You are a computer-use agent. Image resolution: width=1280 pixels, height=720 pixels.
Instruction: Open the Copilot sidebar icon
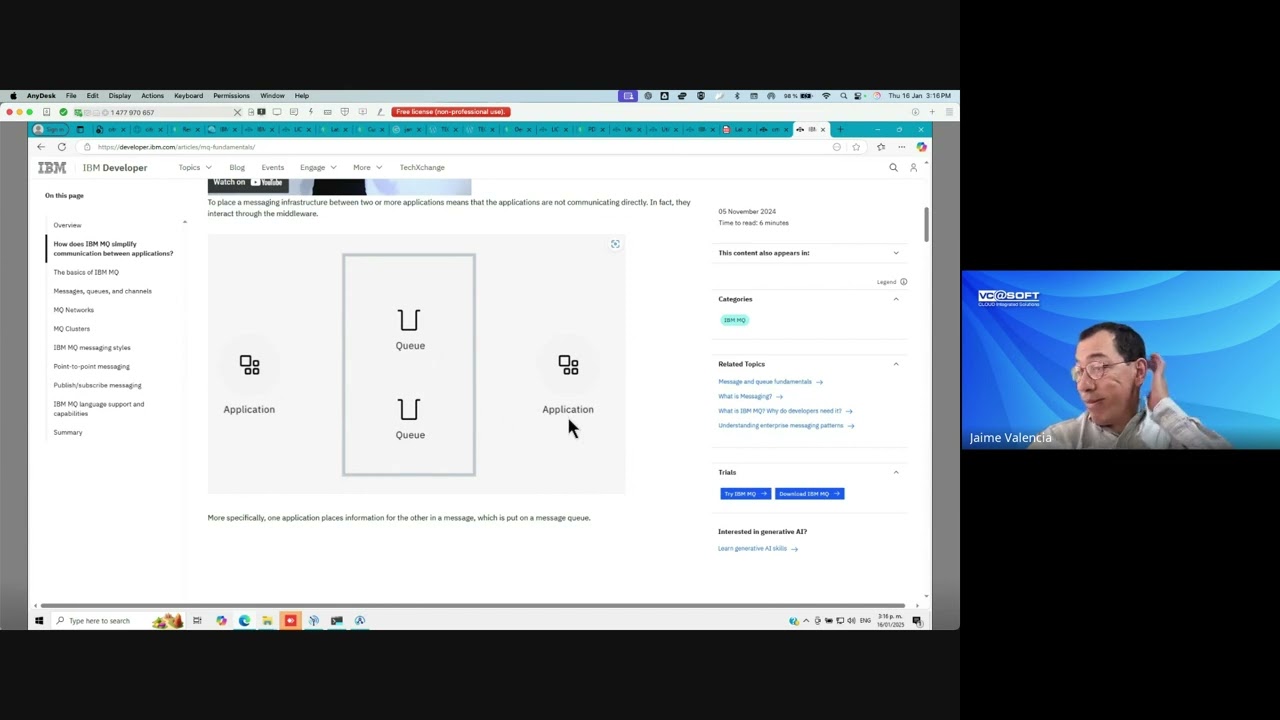click(921, 147)
